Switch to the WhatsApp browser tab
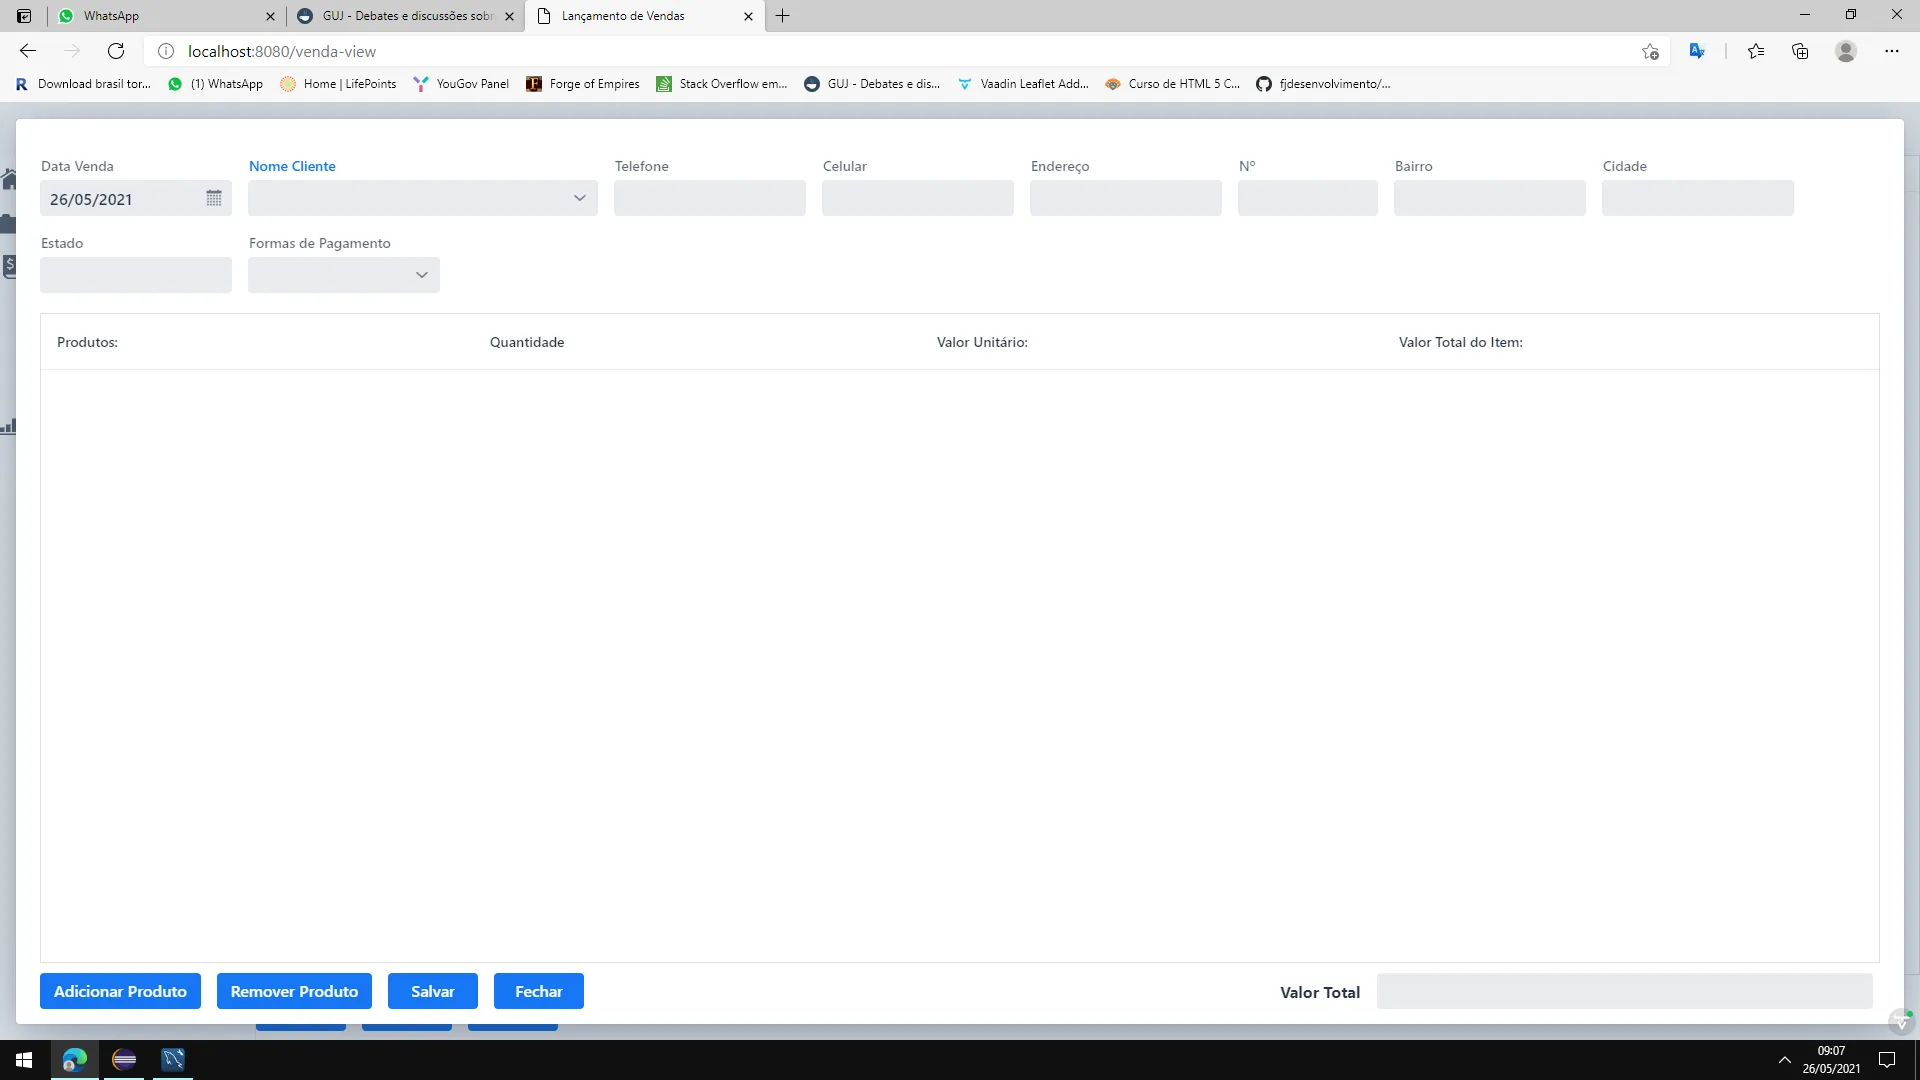Image resolution: width=1920 pixels, height=1080 pixels. [160, 16]
